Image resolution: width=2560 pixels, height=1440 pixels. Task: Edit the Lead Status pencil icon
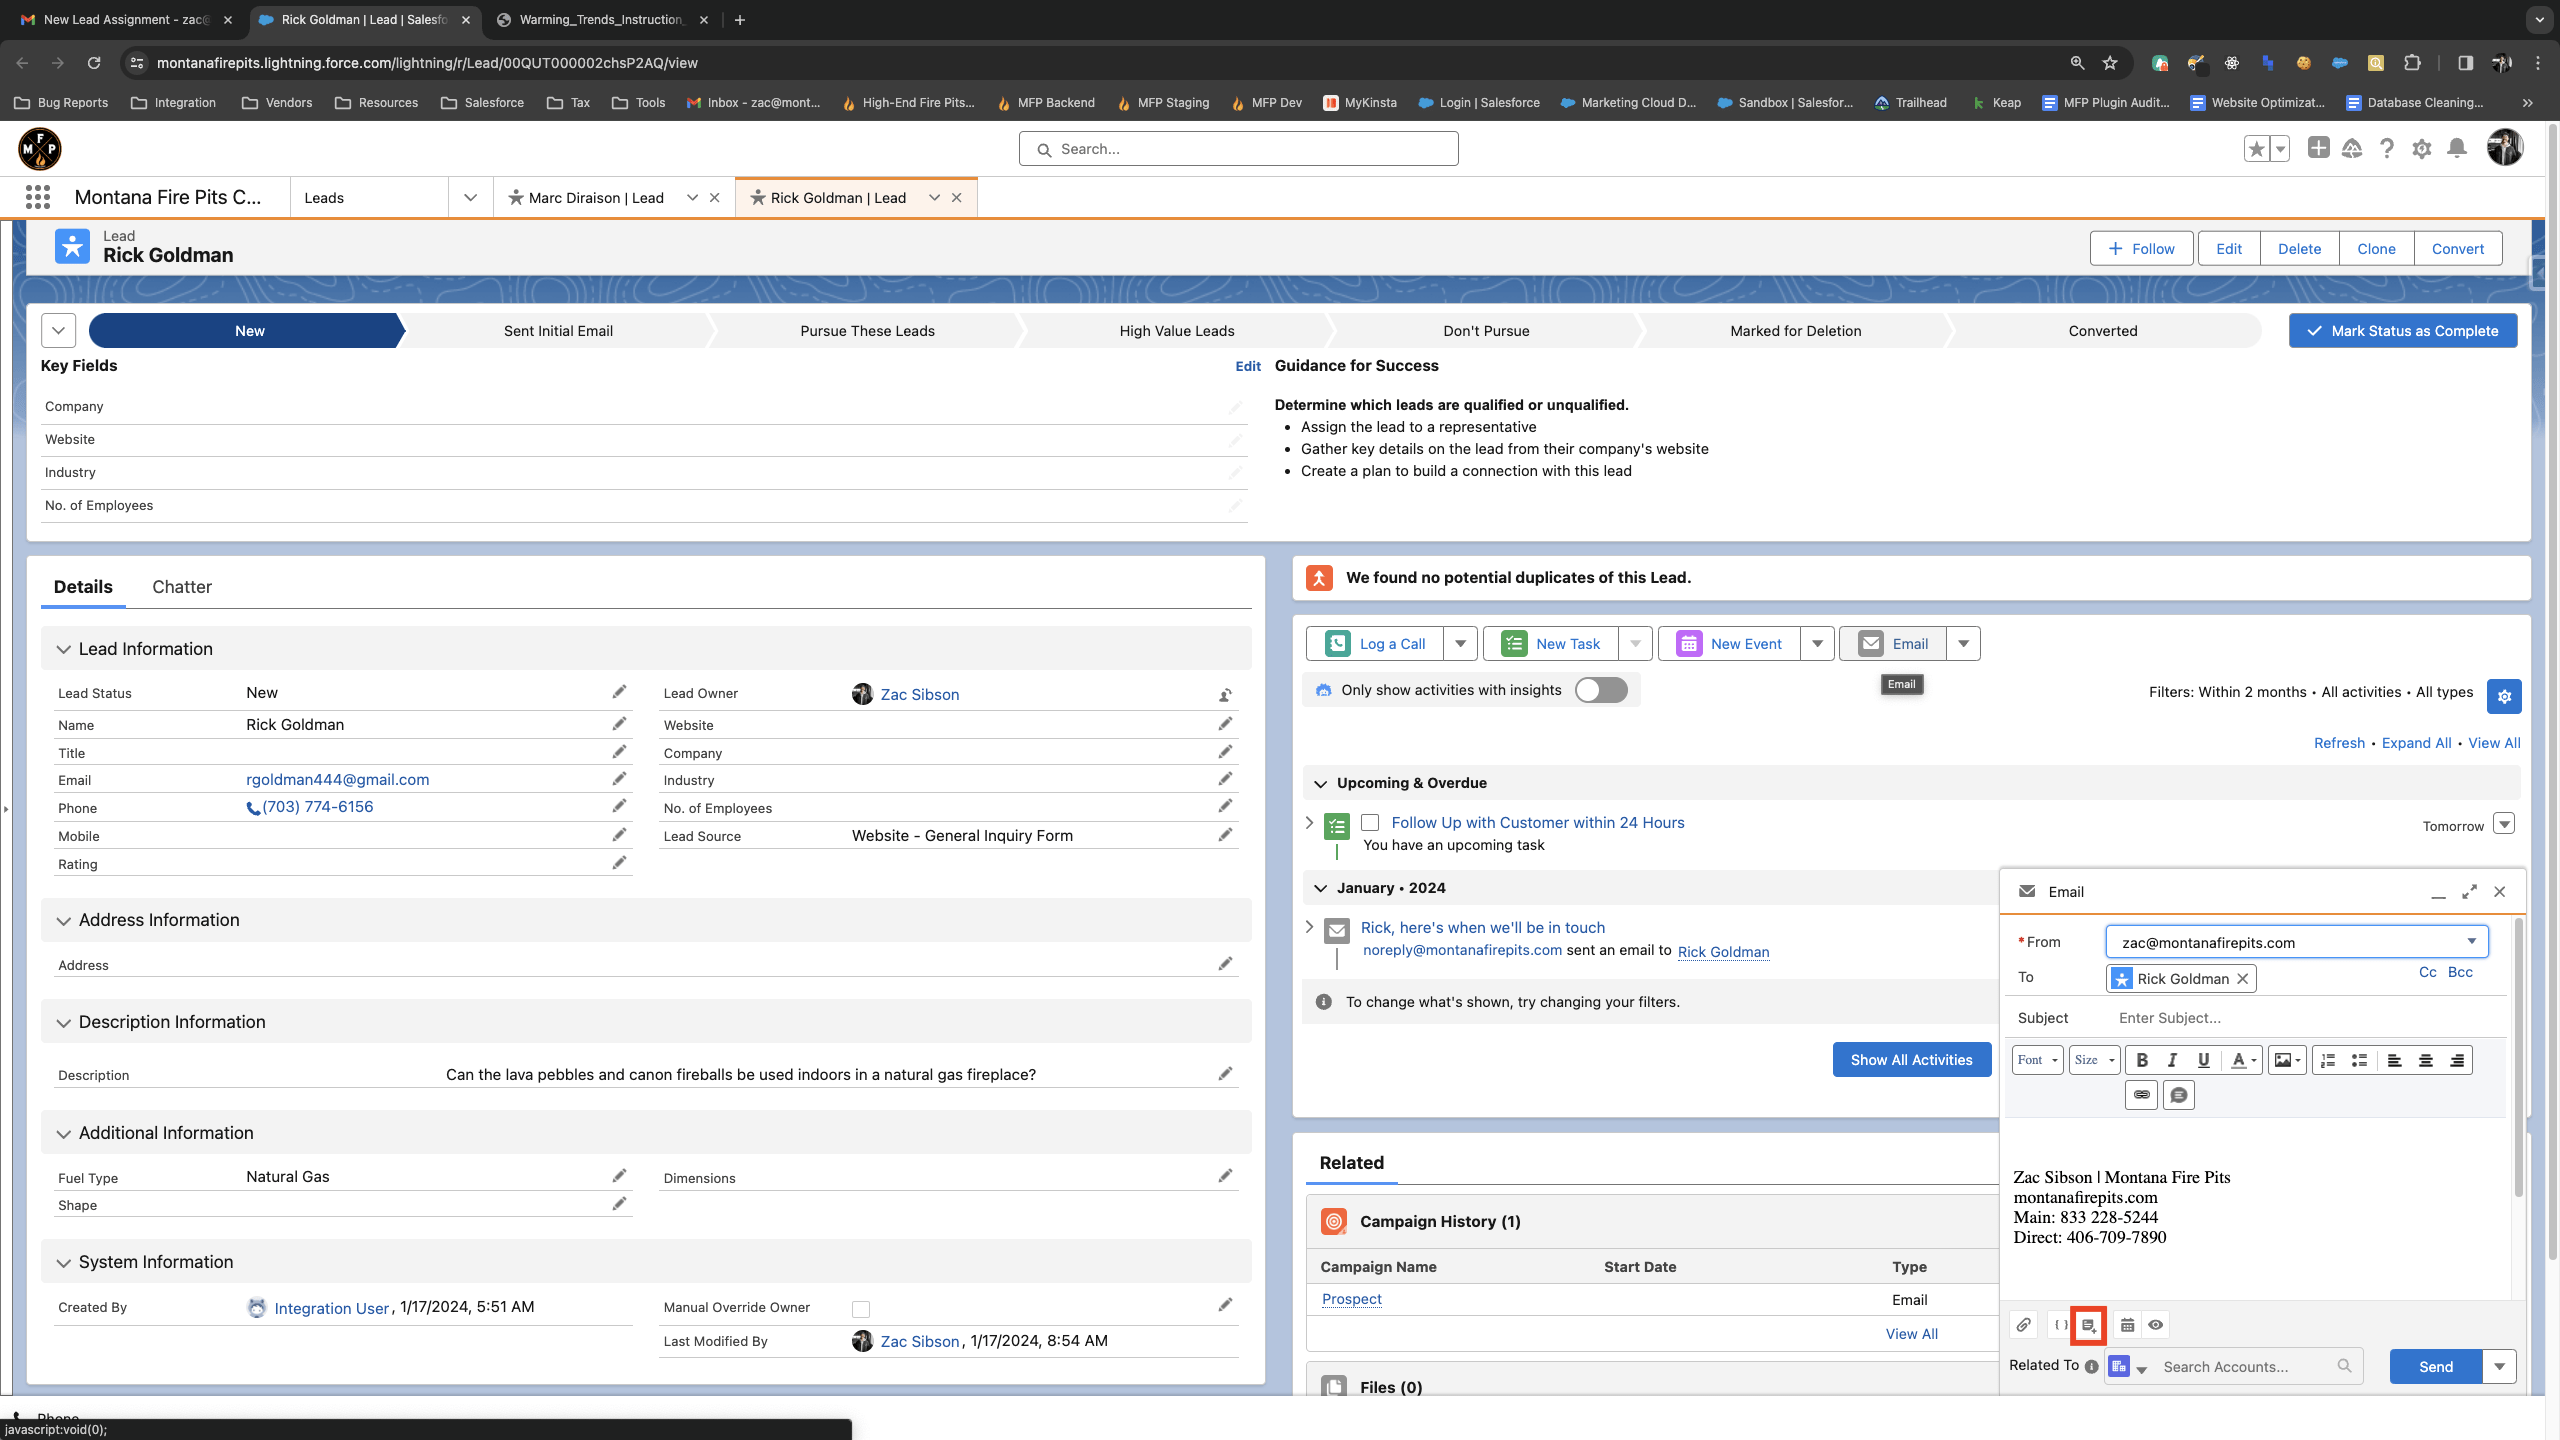click(619, 692)
